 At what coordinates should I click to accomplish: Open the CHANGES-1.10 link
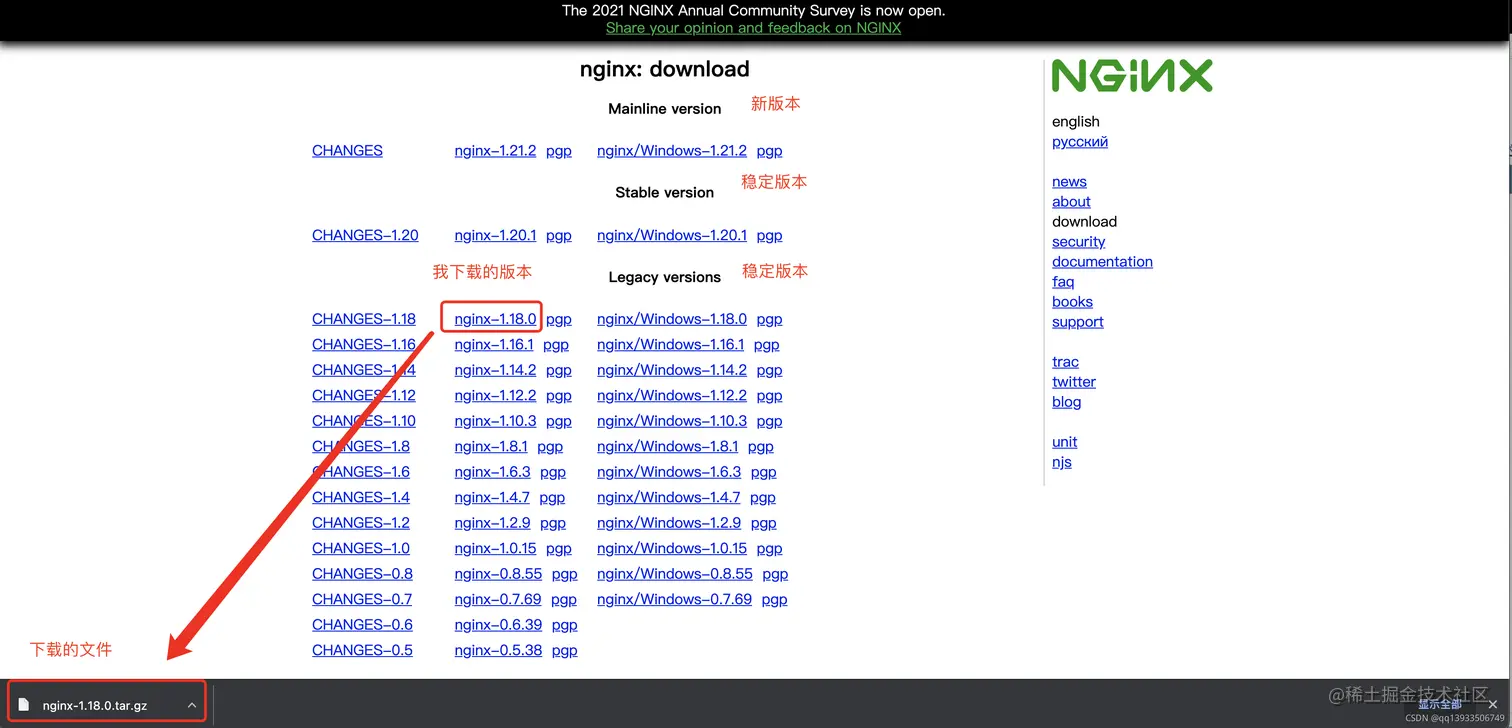coord(364,422)
